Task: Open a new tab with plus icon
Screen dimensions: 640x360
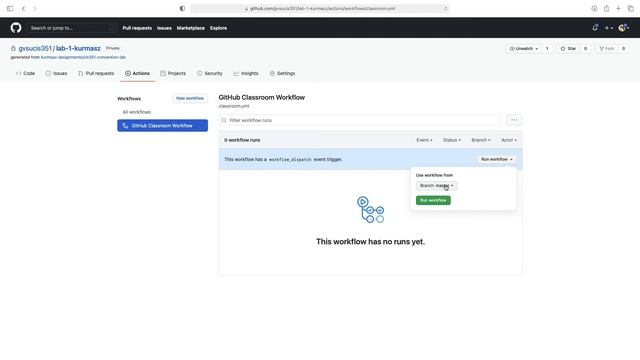Action: point(618,8)
